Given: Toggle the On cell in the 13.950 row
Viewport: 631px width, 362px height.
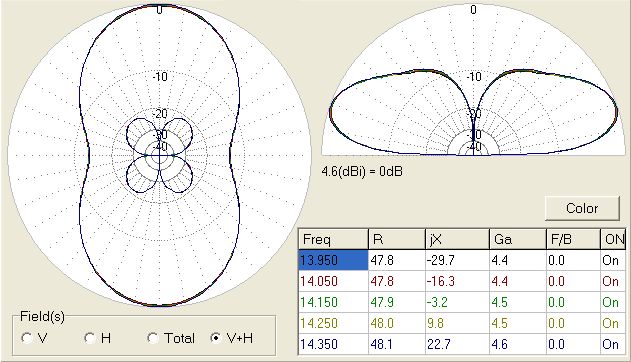Looking at the screenshot, I should [613, 260].
